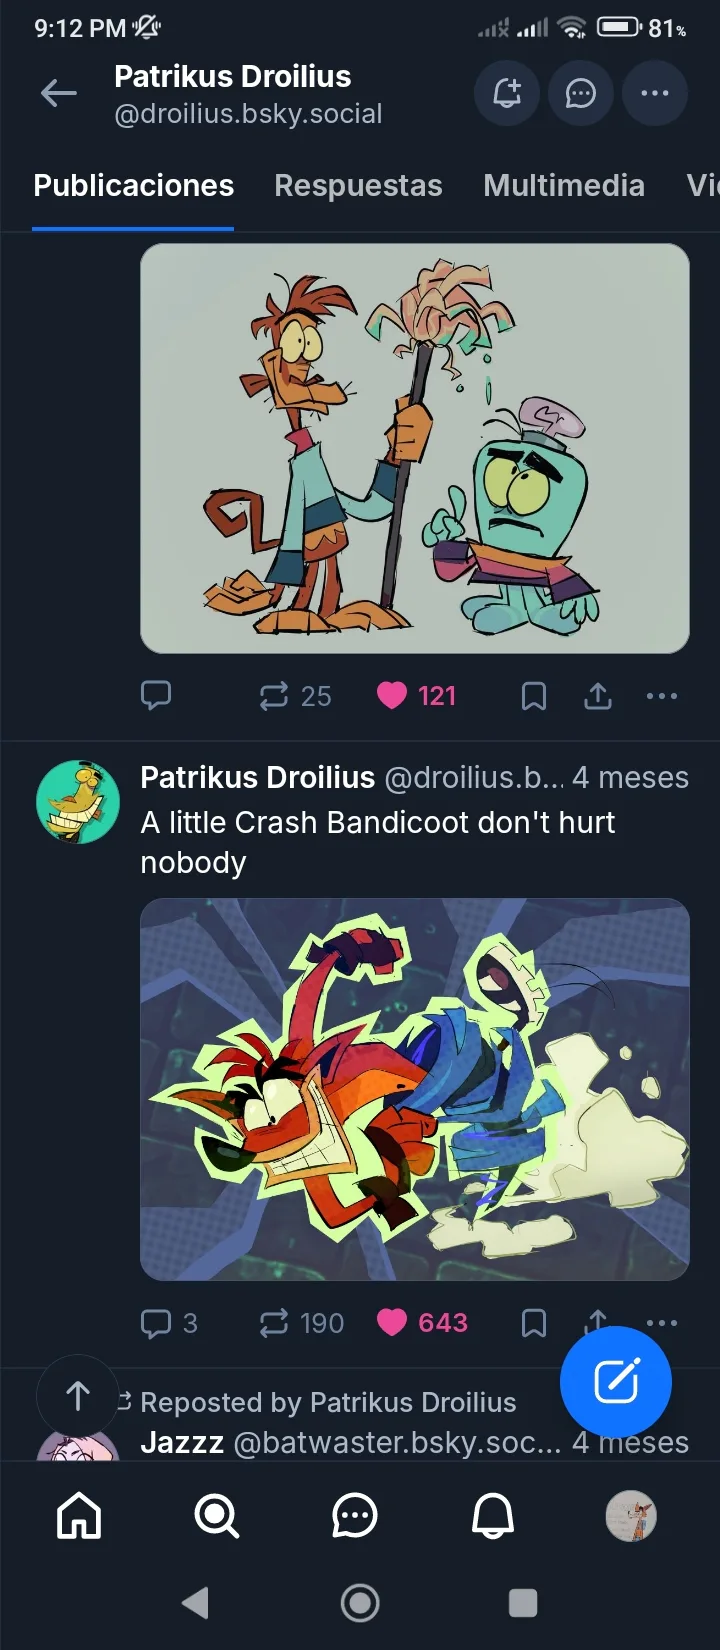Share the post with 121 likes
The width and height of the screenshot is (720, 1650).
(x=598, y=696)
